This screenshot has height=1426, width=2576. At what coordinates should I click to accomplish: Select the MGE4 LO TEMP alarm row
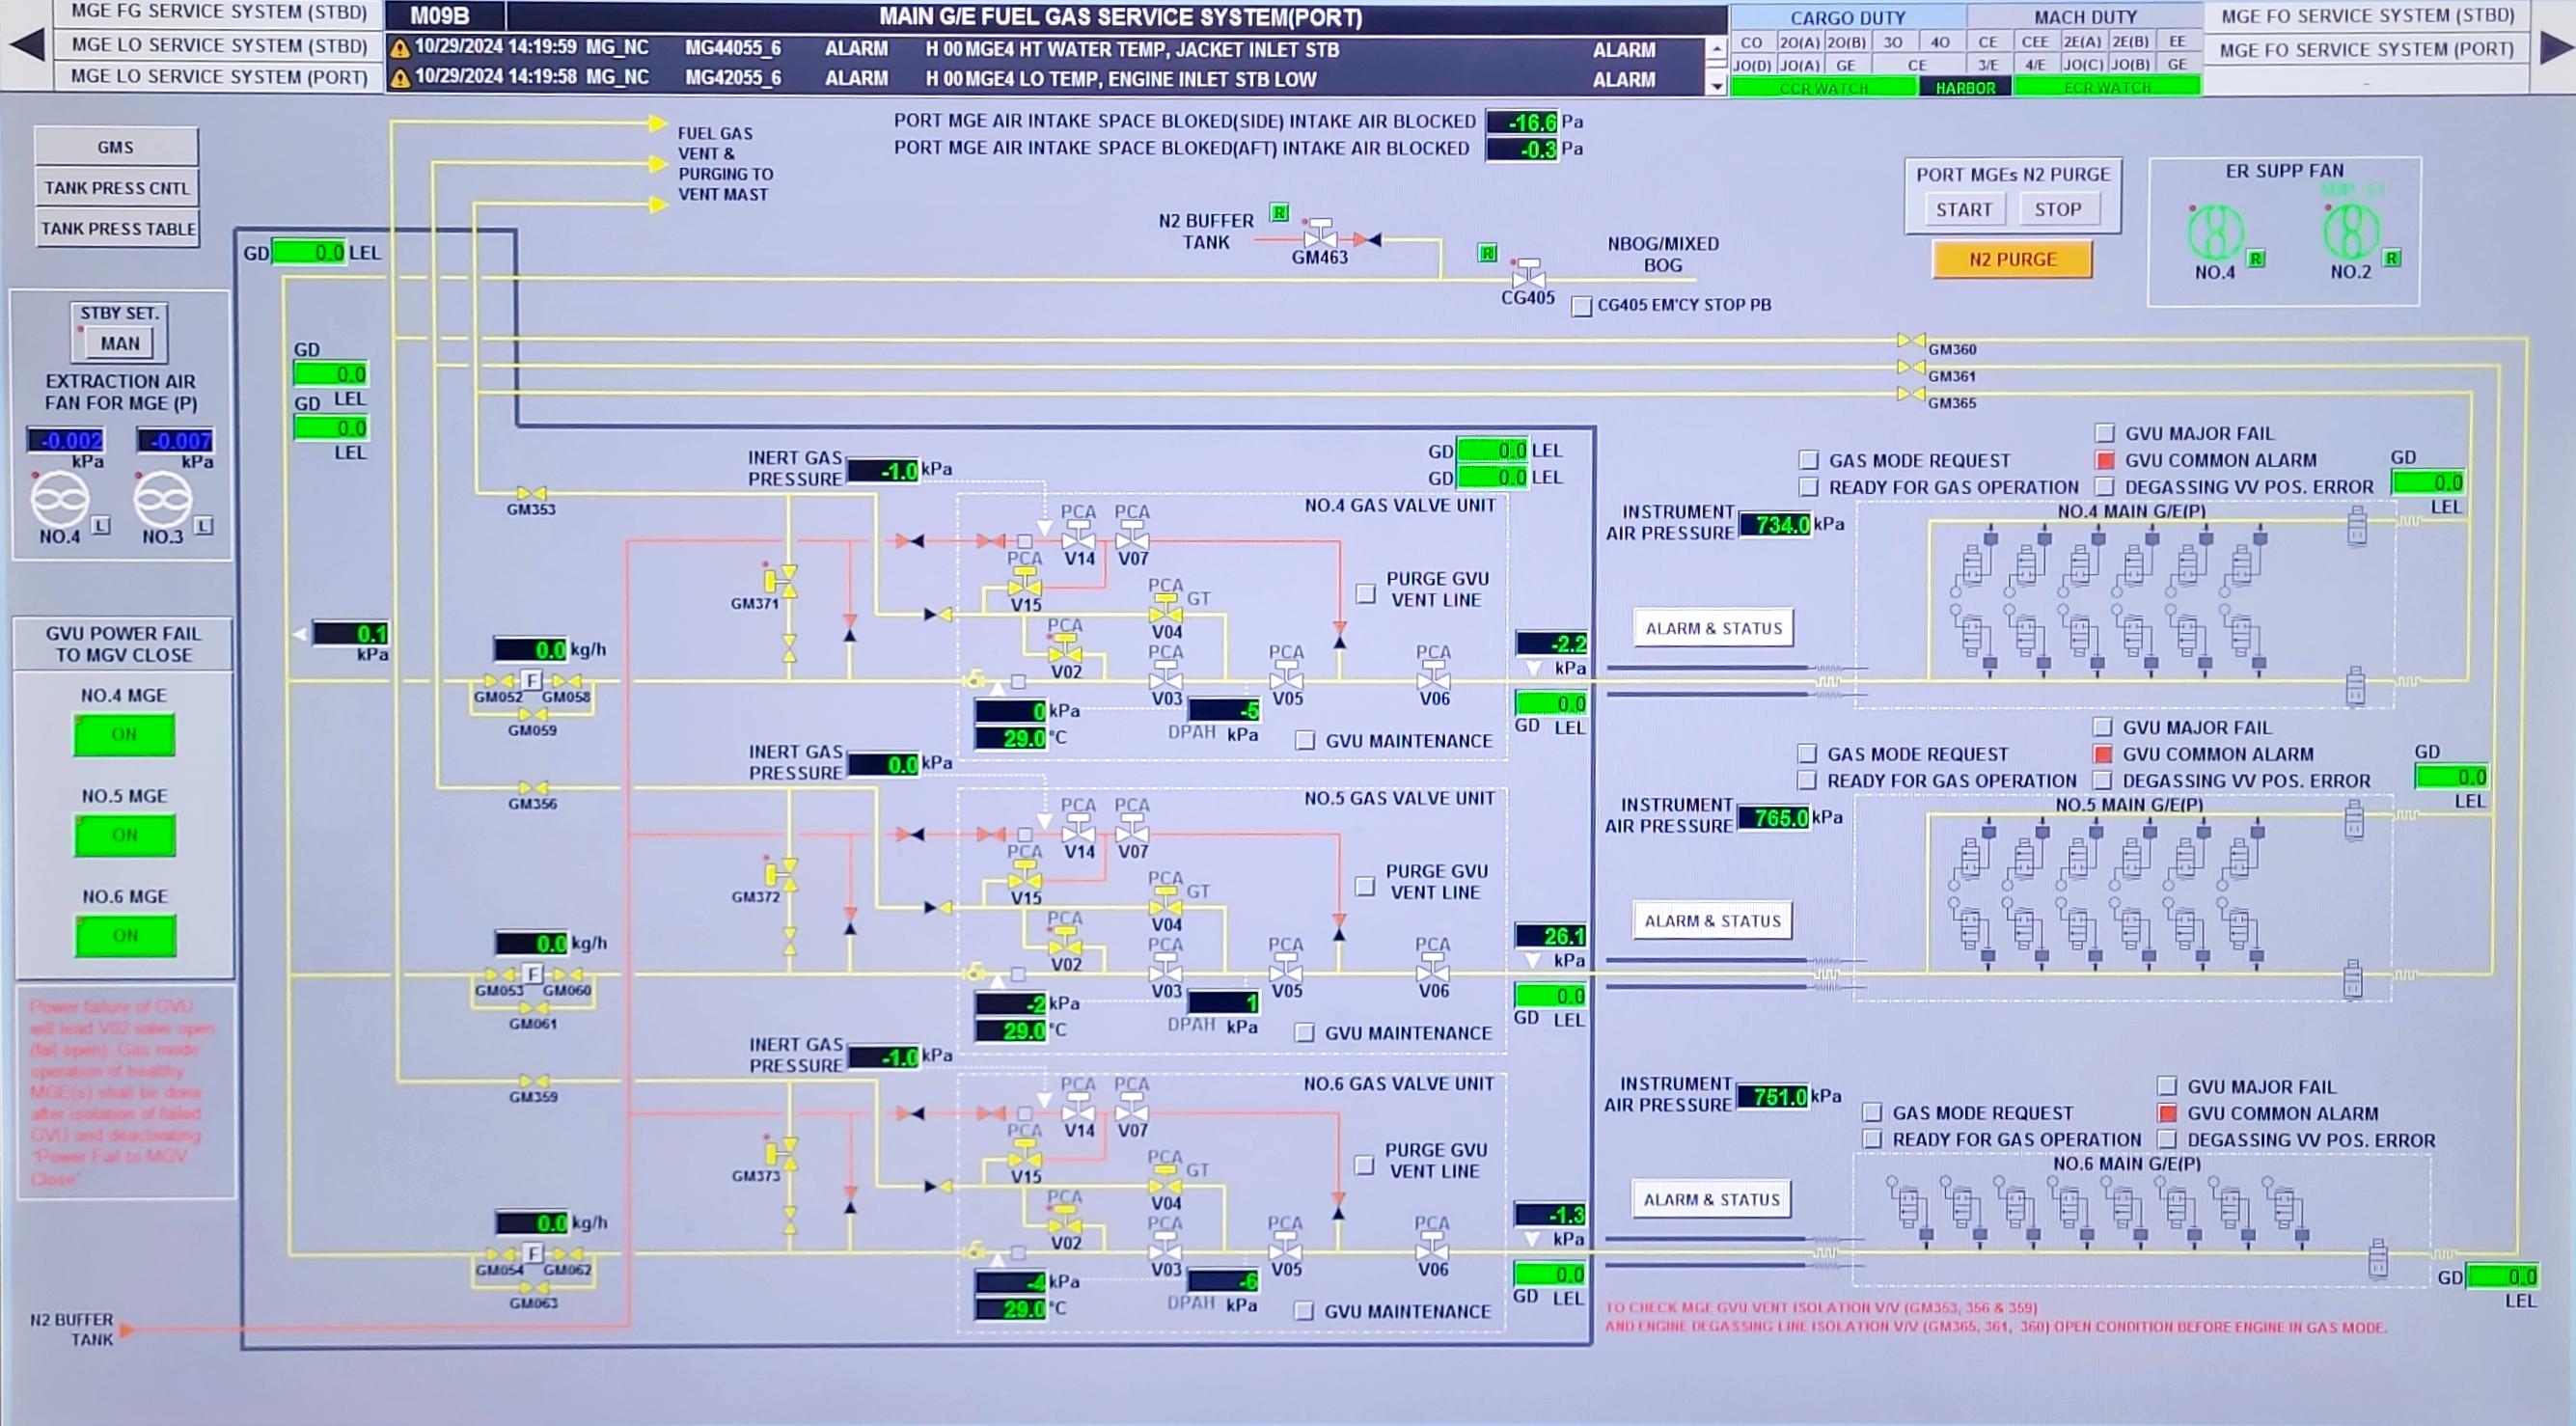point(1046,78)
